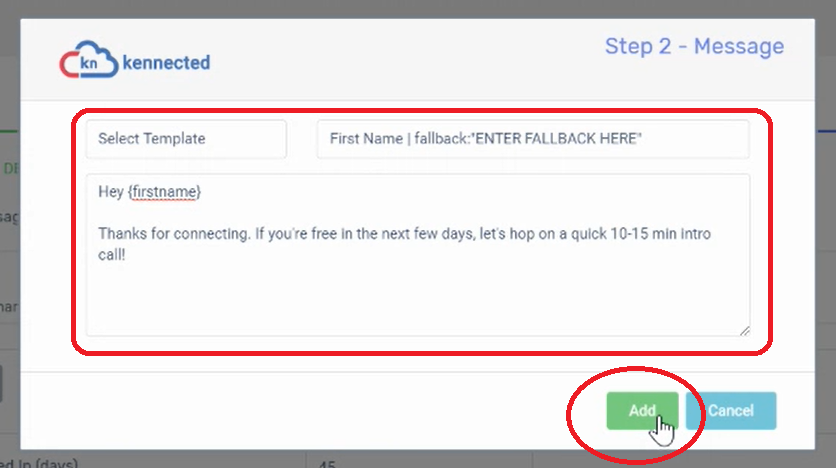Click the 45 value behind the dialog

327,464
